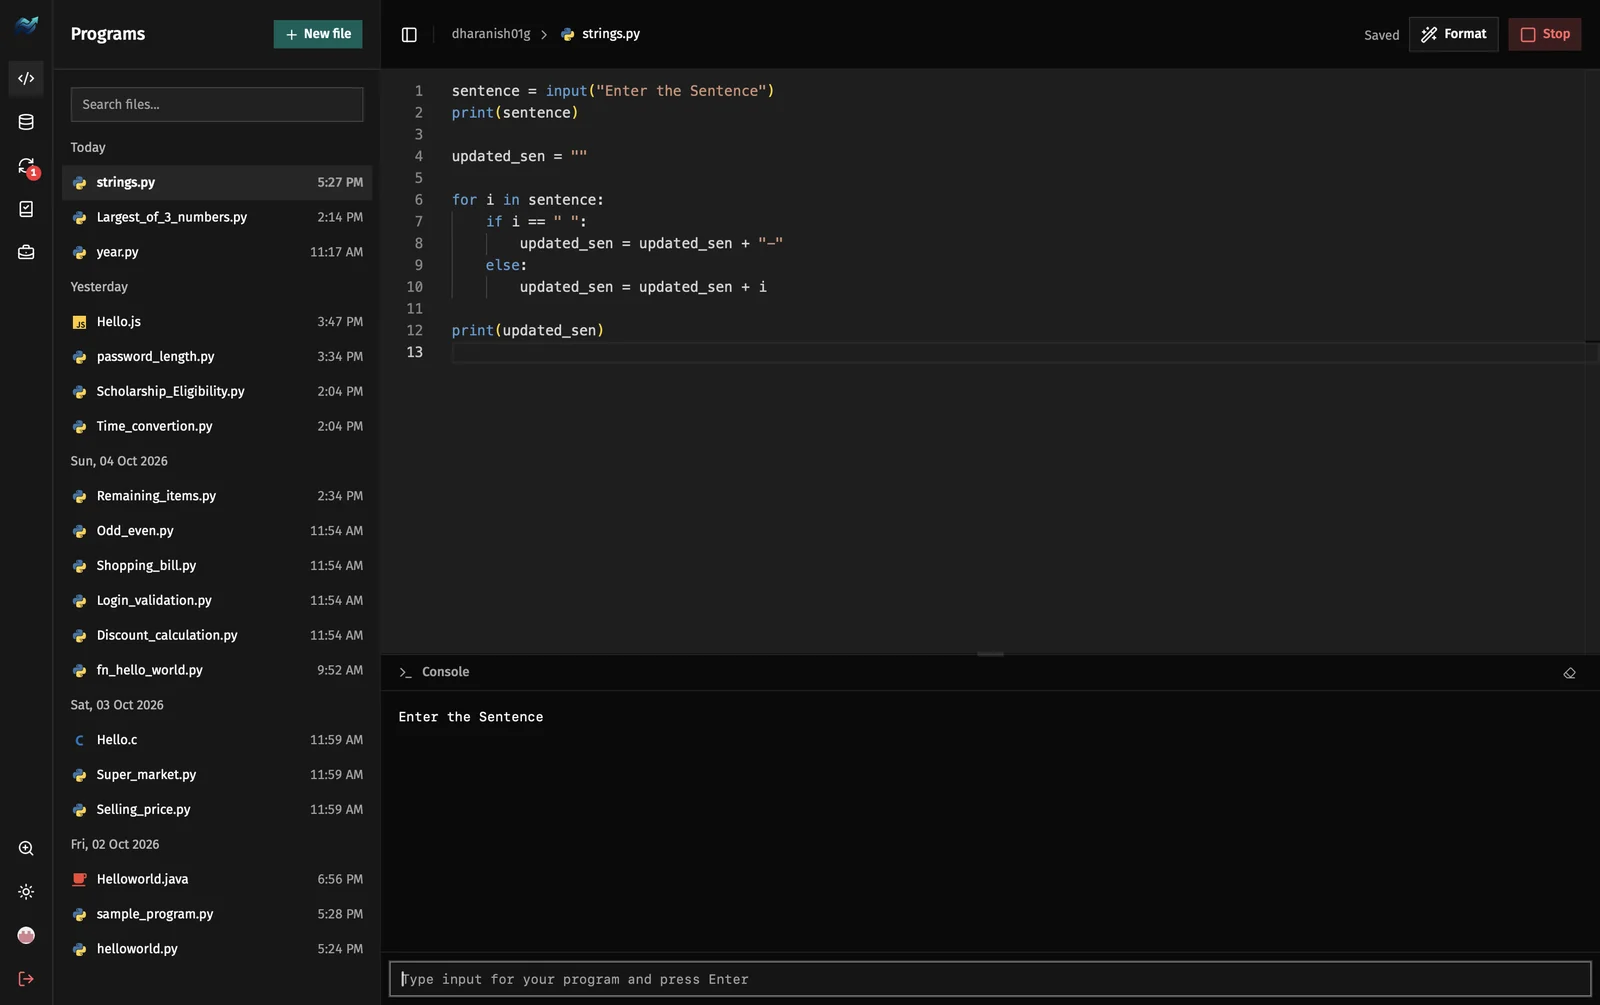Click the zoom magnifier icon in sidebar
The height and width of the screenshot is (1005, 1600).
[x=26, y=848]
